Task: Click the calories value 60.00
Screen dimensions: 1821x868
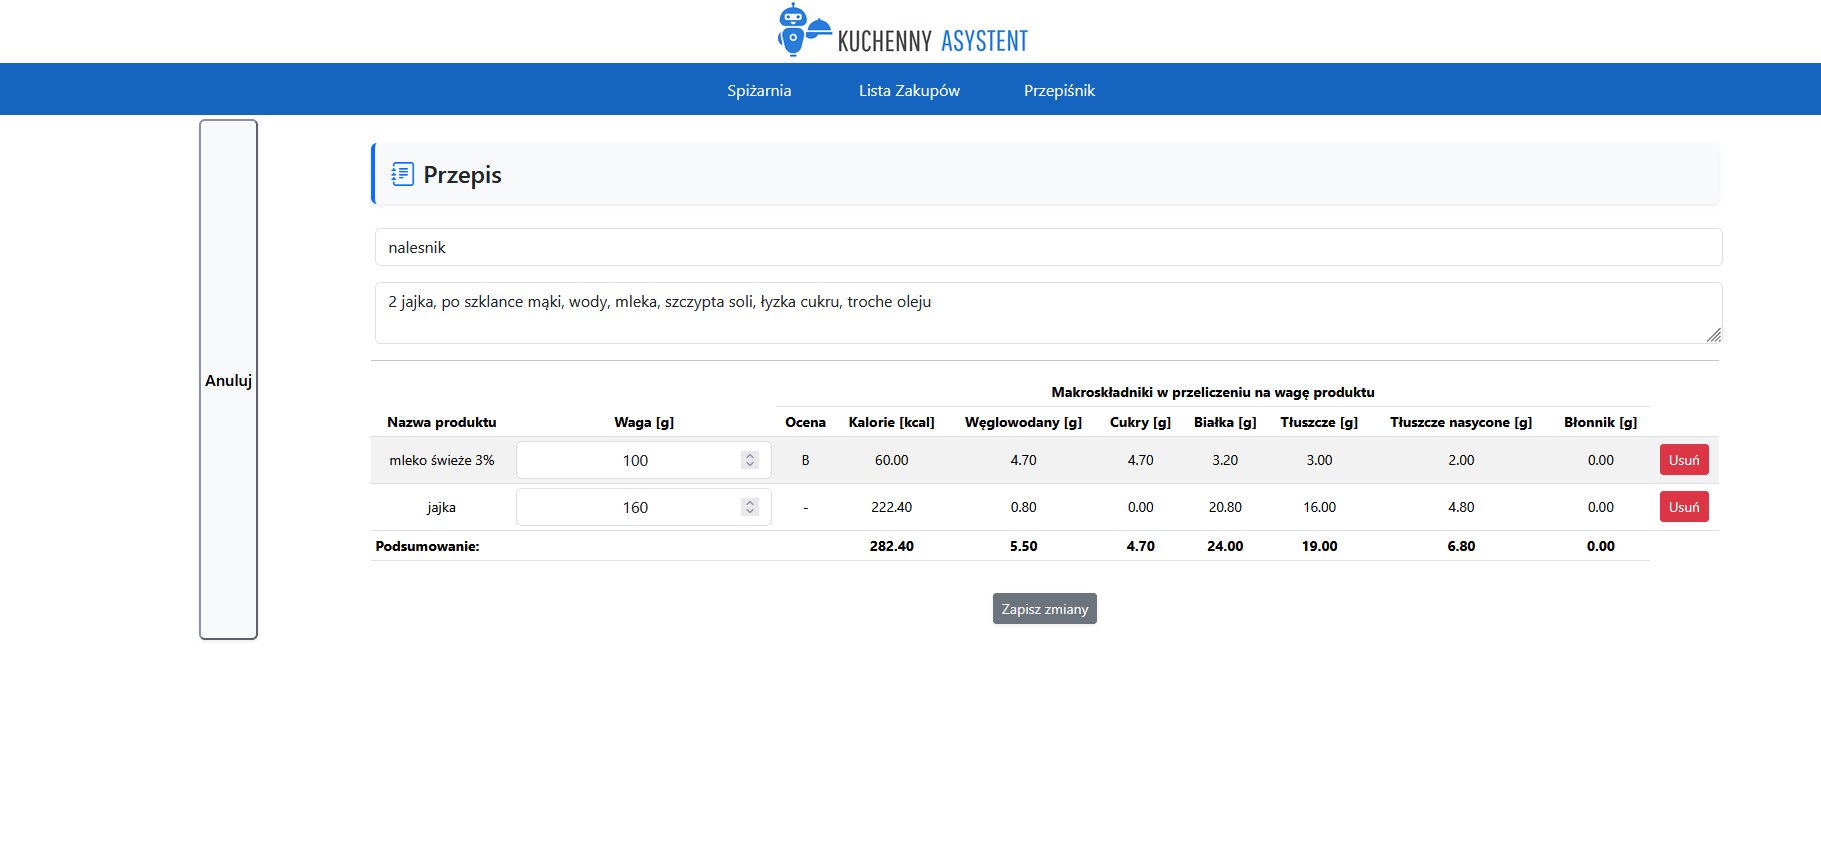Action: click(x=891, y=460)
